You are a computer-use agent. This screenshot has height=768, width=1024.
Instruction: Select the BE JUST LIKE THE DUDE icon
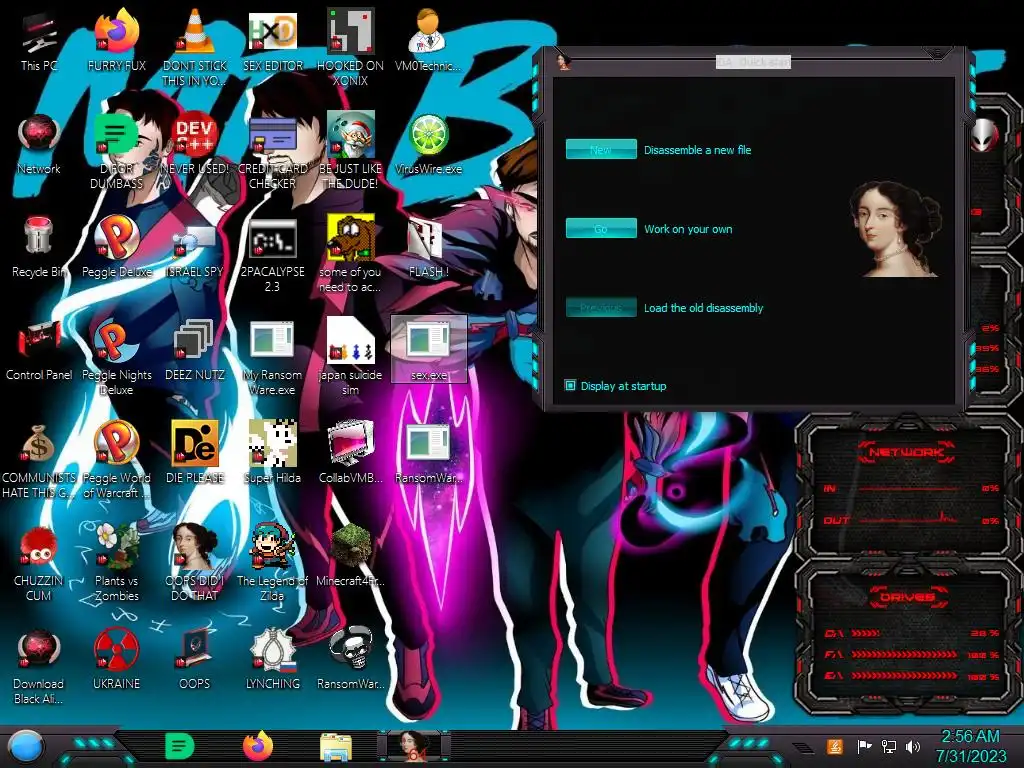pyautogui.click(x=350, y=135)
